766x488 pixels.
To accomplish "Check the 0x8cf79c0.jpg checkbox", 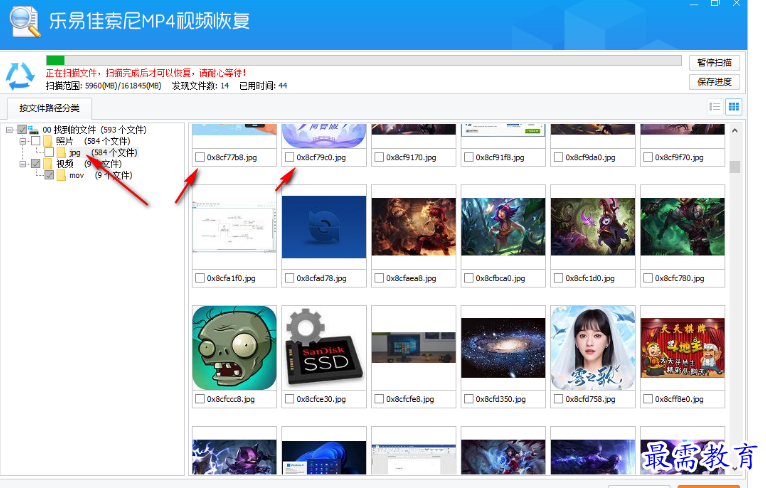I will pos(289,157).
